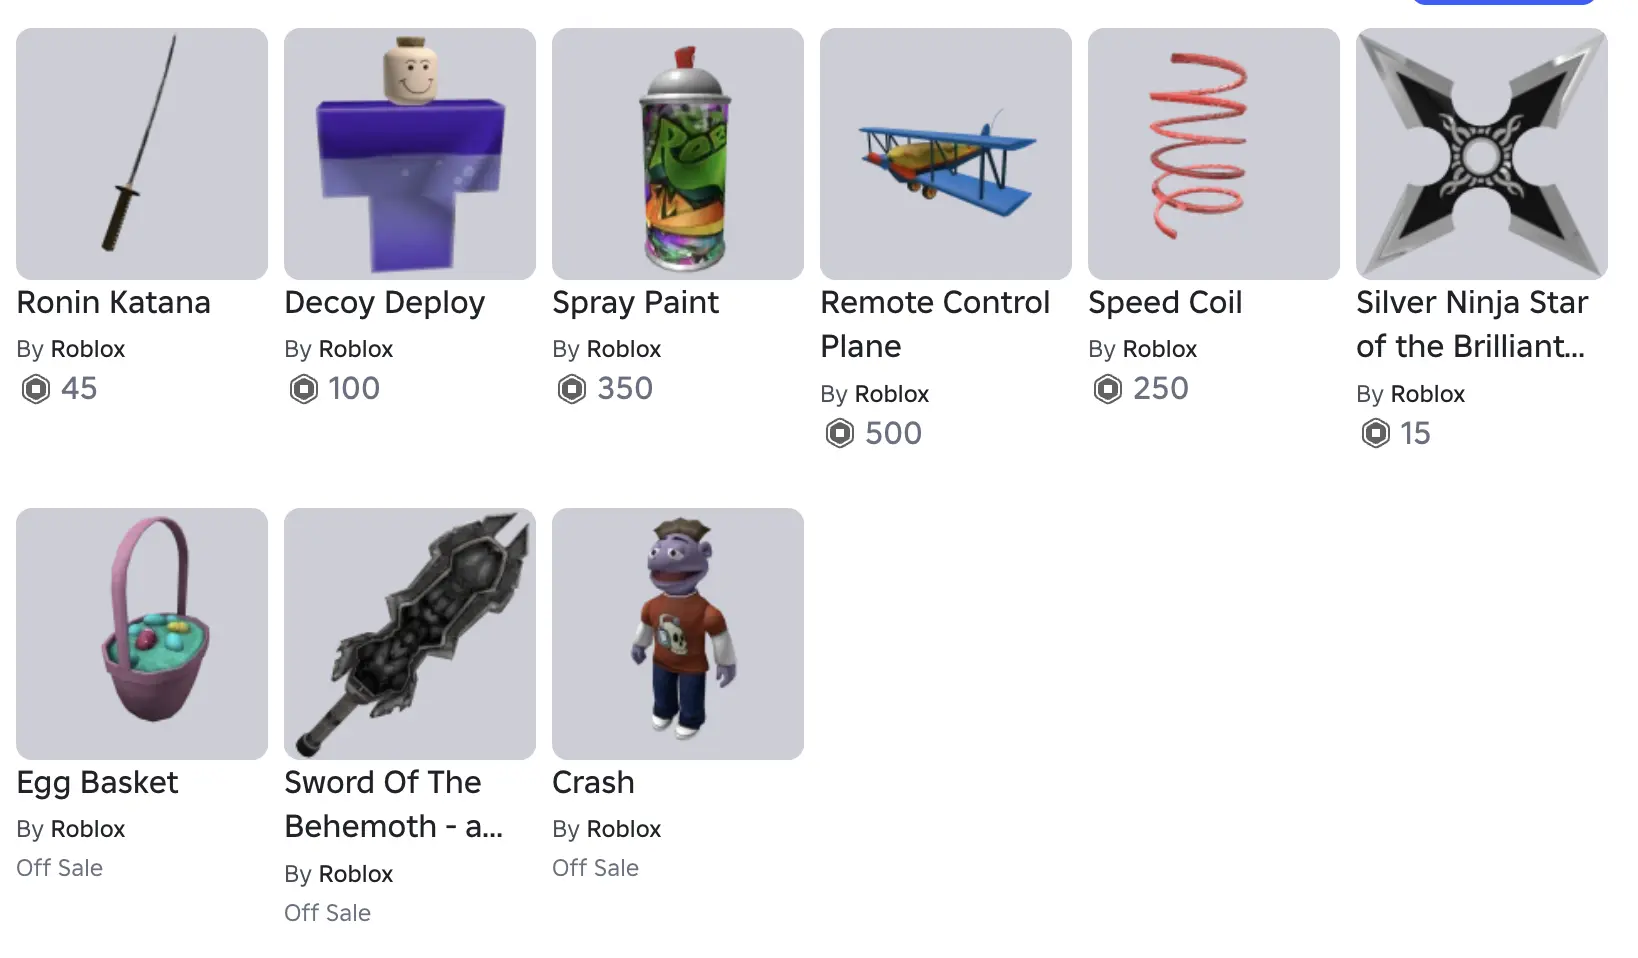Image resolution: width=1638 pixels, height=958 pixels.
Task: Click the Remote Control Plane image
Action: (x=946, y=154)
